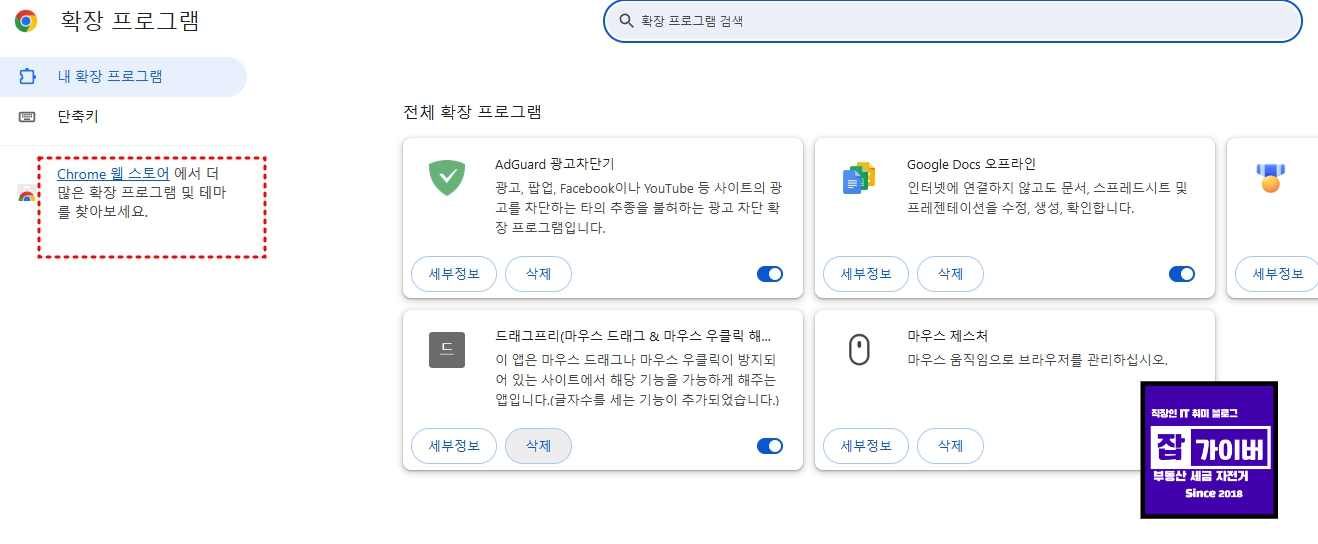
Task: Open 단축키 in the sidebar
Action: [123, 117]
